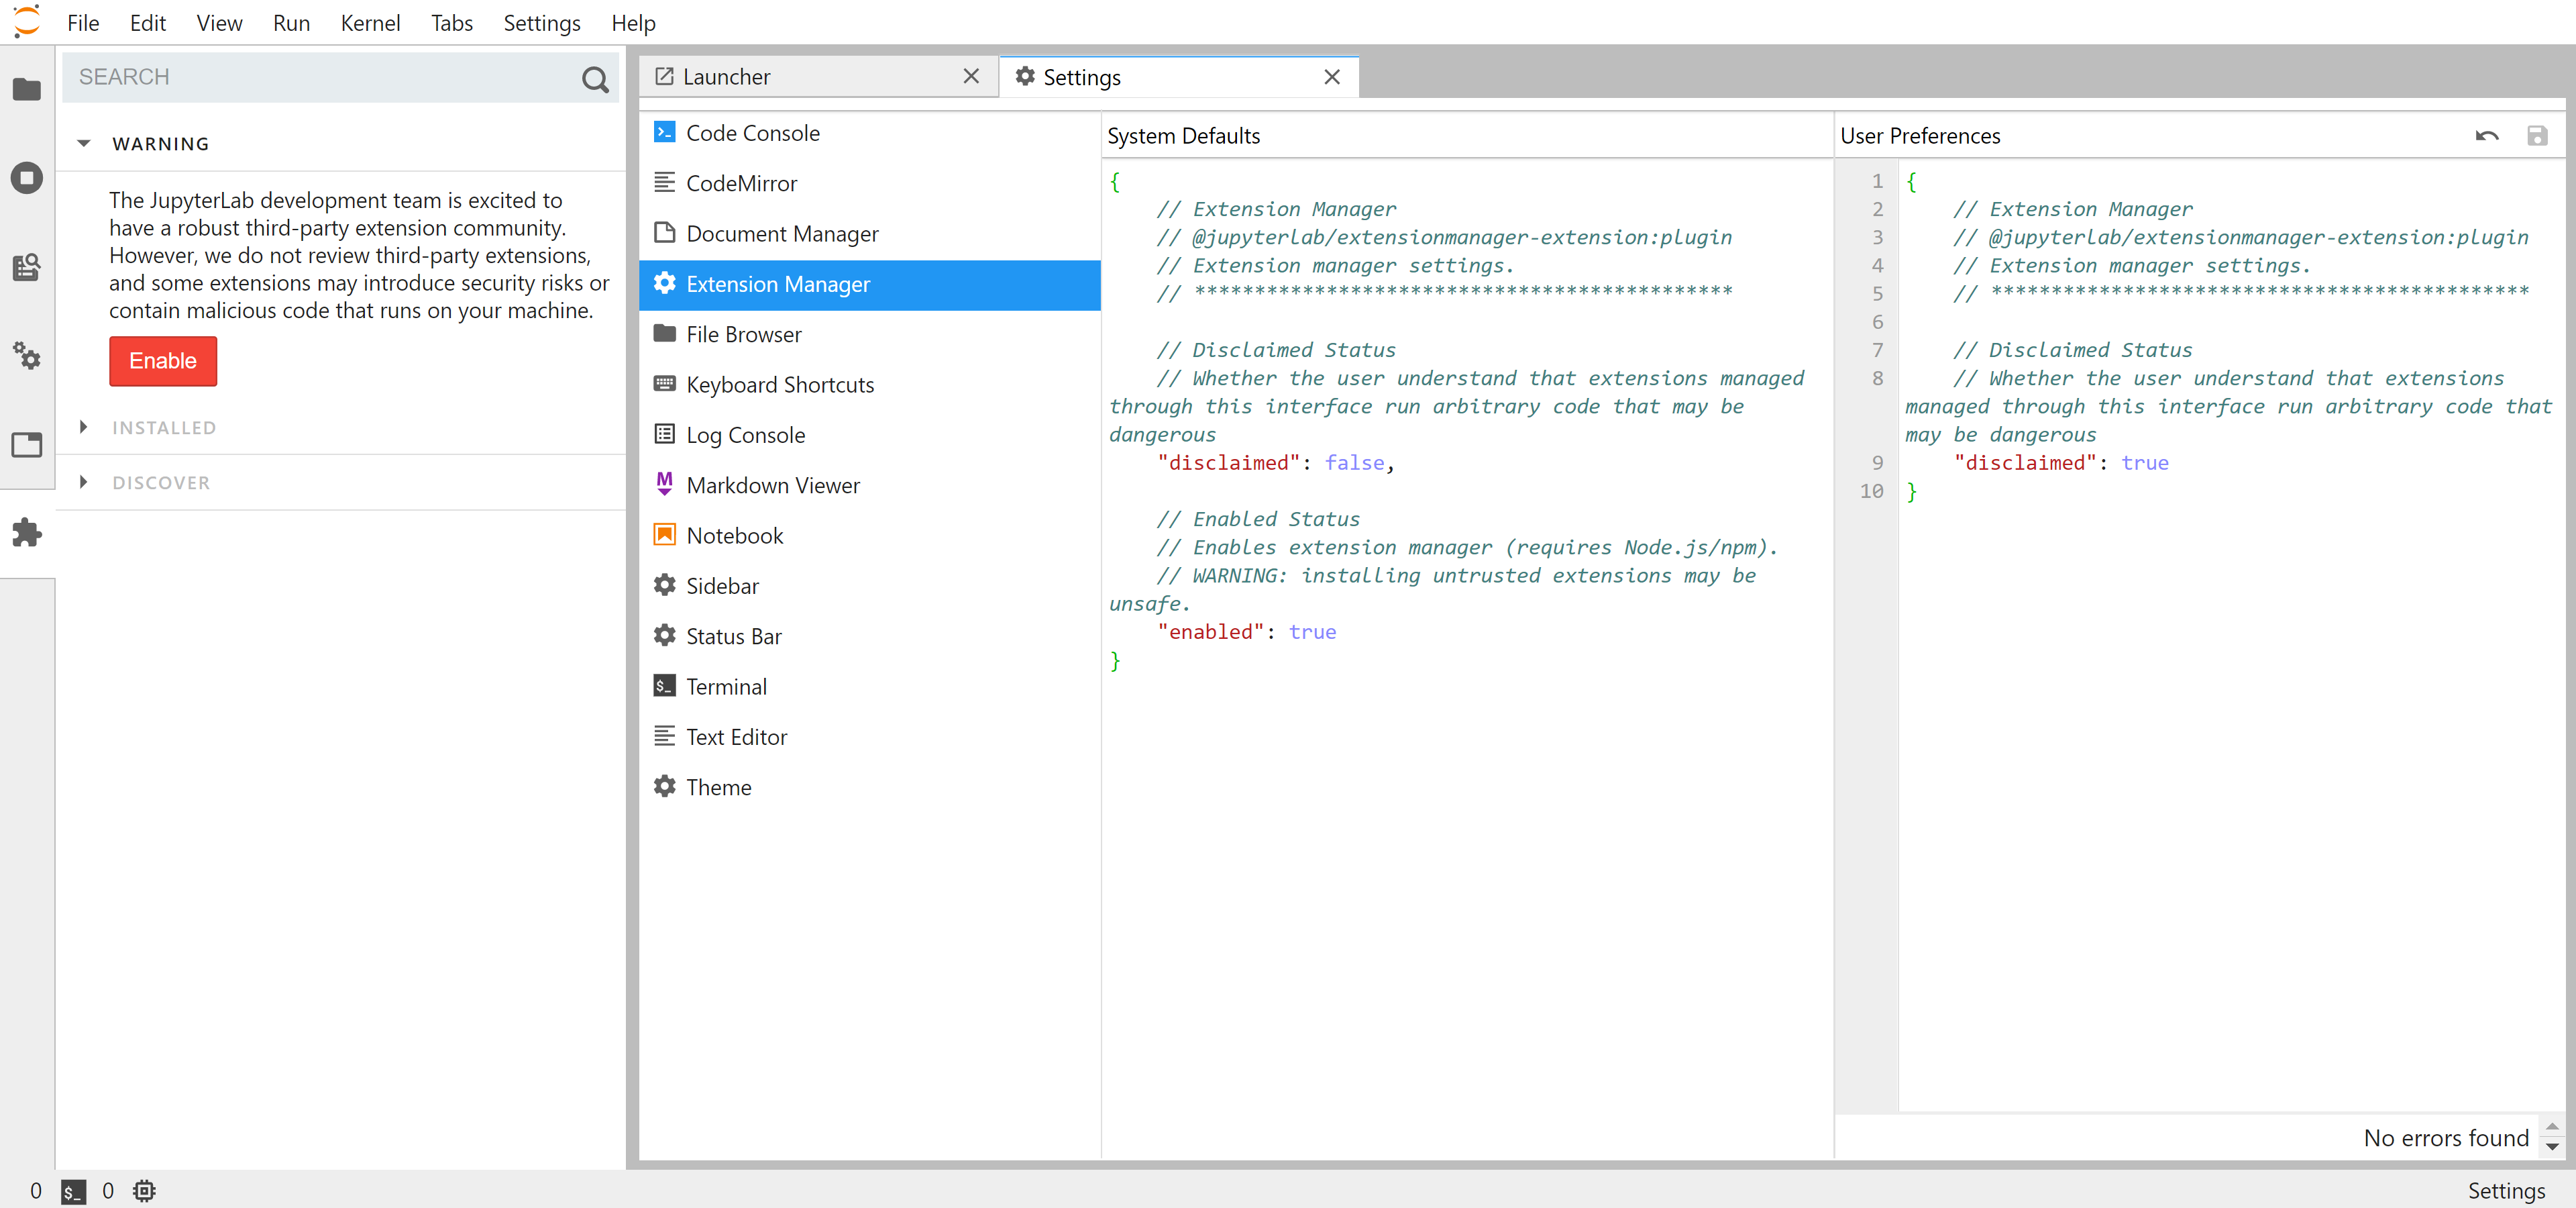Open Running Terminals and Kernels panel

coord(26,178)
